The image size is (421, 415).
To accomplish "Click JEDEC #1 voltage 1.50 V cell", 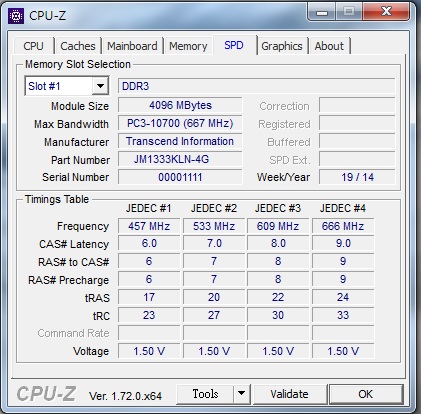I will point(149,351).
